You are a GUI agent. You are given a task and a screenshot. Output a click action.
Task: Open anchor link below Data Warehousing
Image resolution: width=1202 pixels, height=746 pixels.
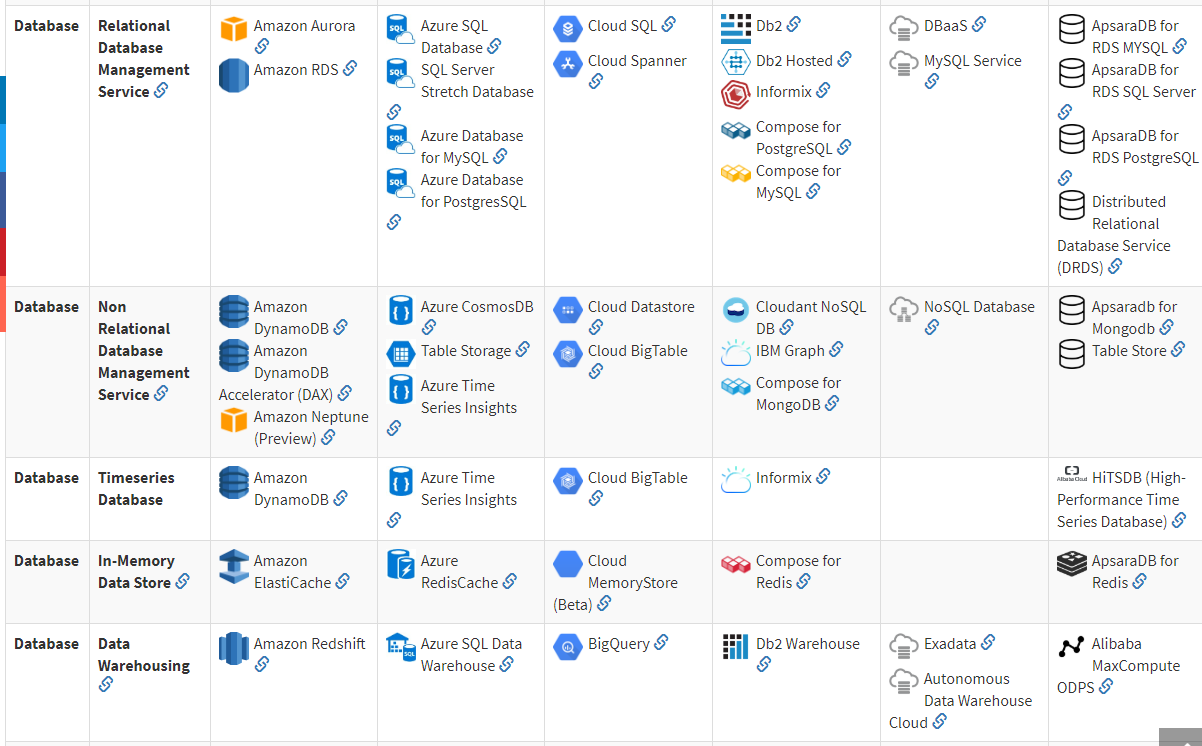[x=106, y=684]
